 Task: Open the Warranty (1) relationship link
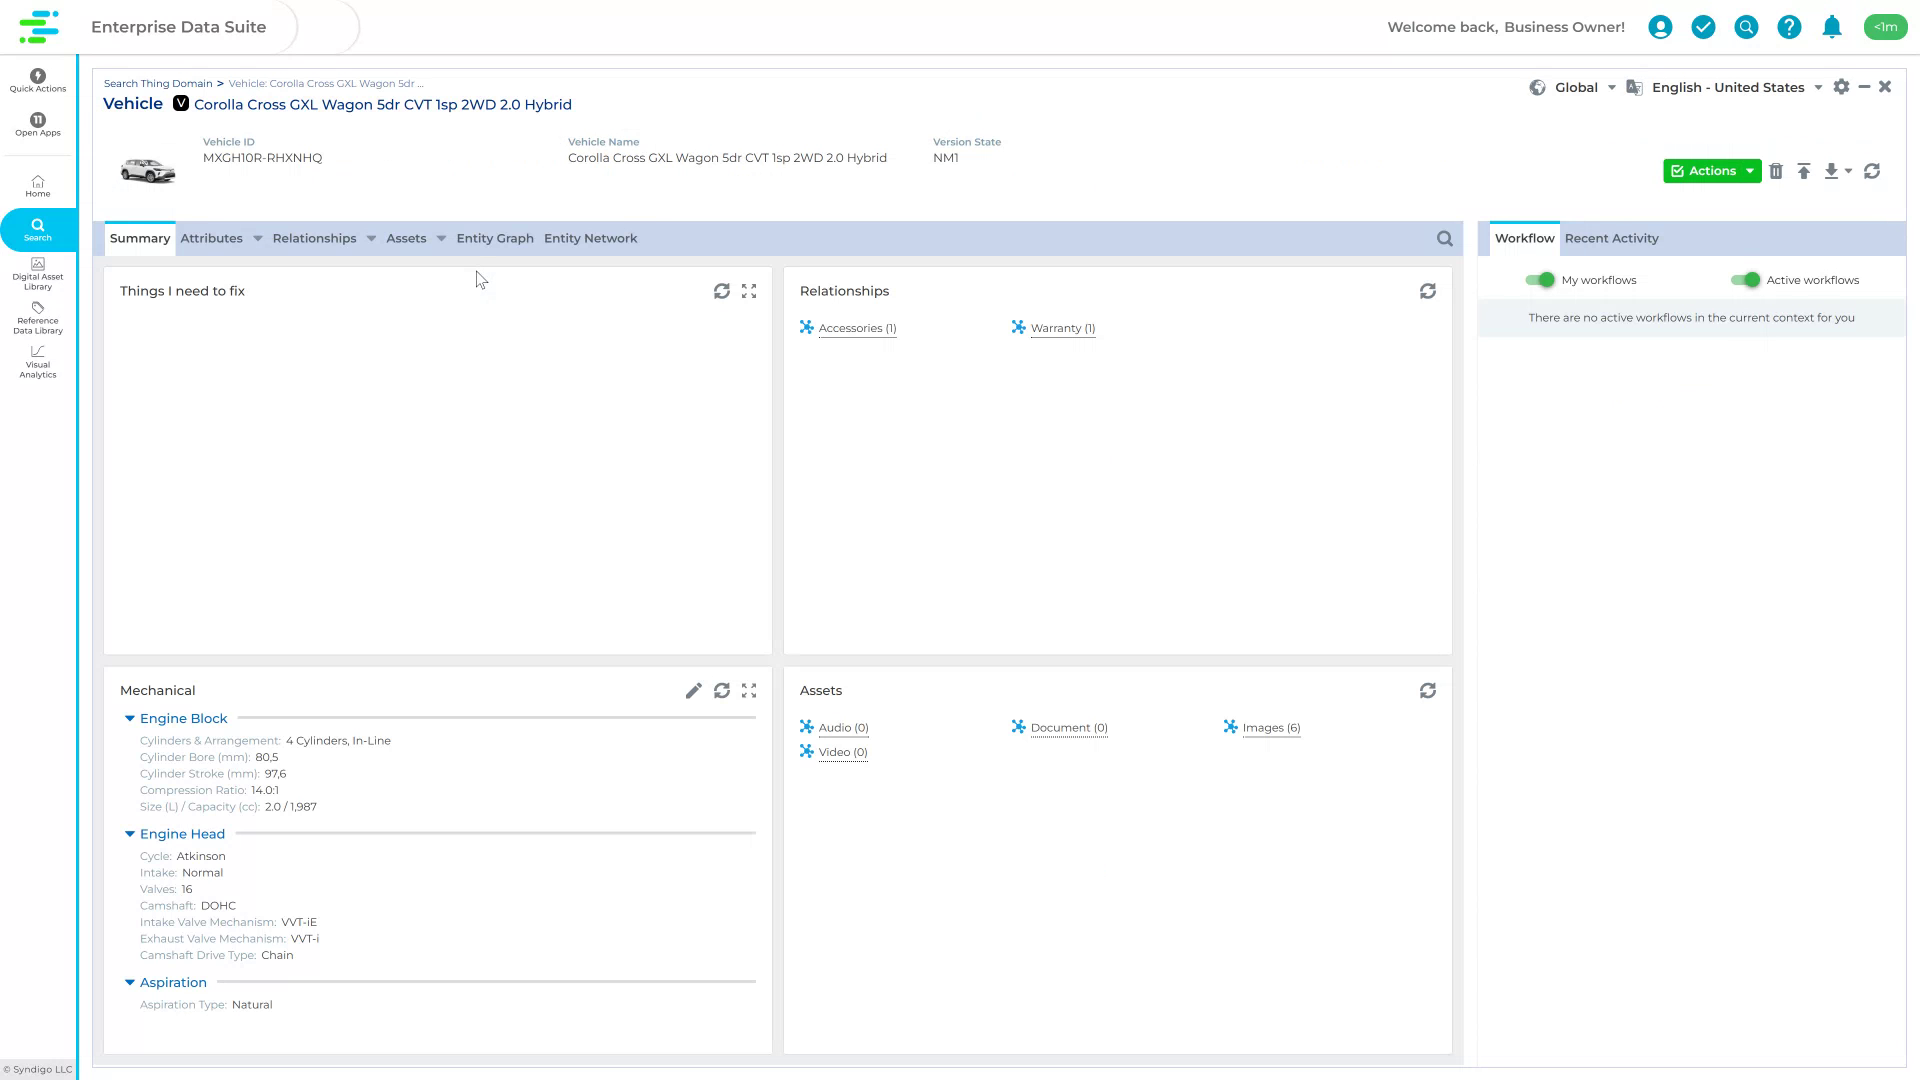pos(1062,328)
